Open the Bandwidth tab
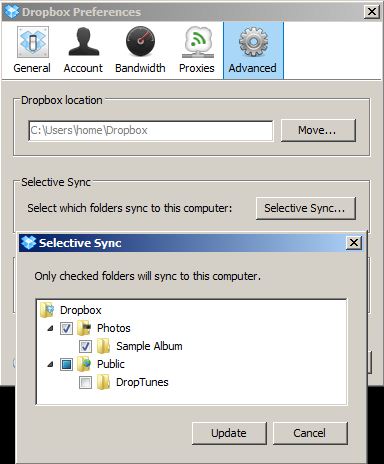Screen dimensions: 384x464 [x=140, y=50]
